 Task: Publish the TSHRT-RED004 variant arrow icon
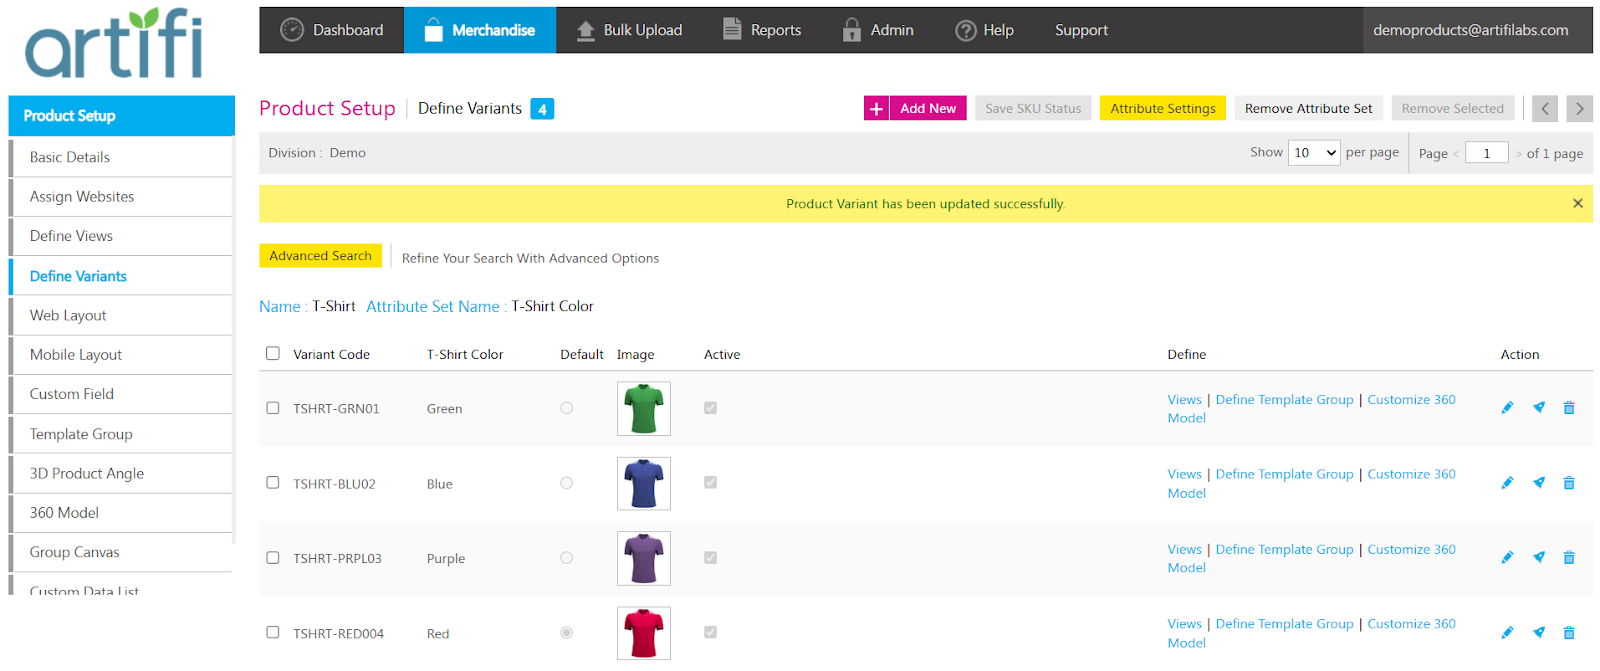coord(1539,633)
